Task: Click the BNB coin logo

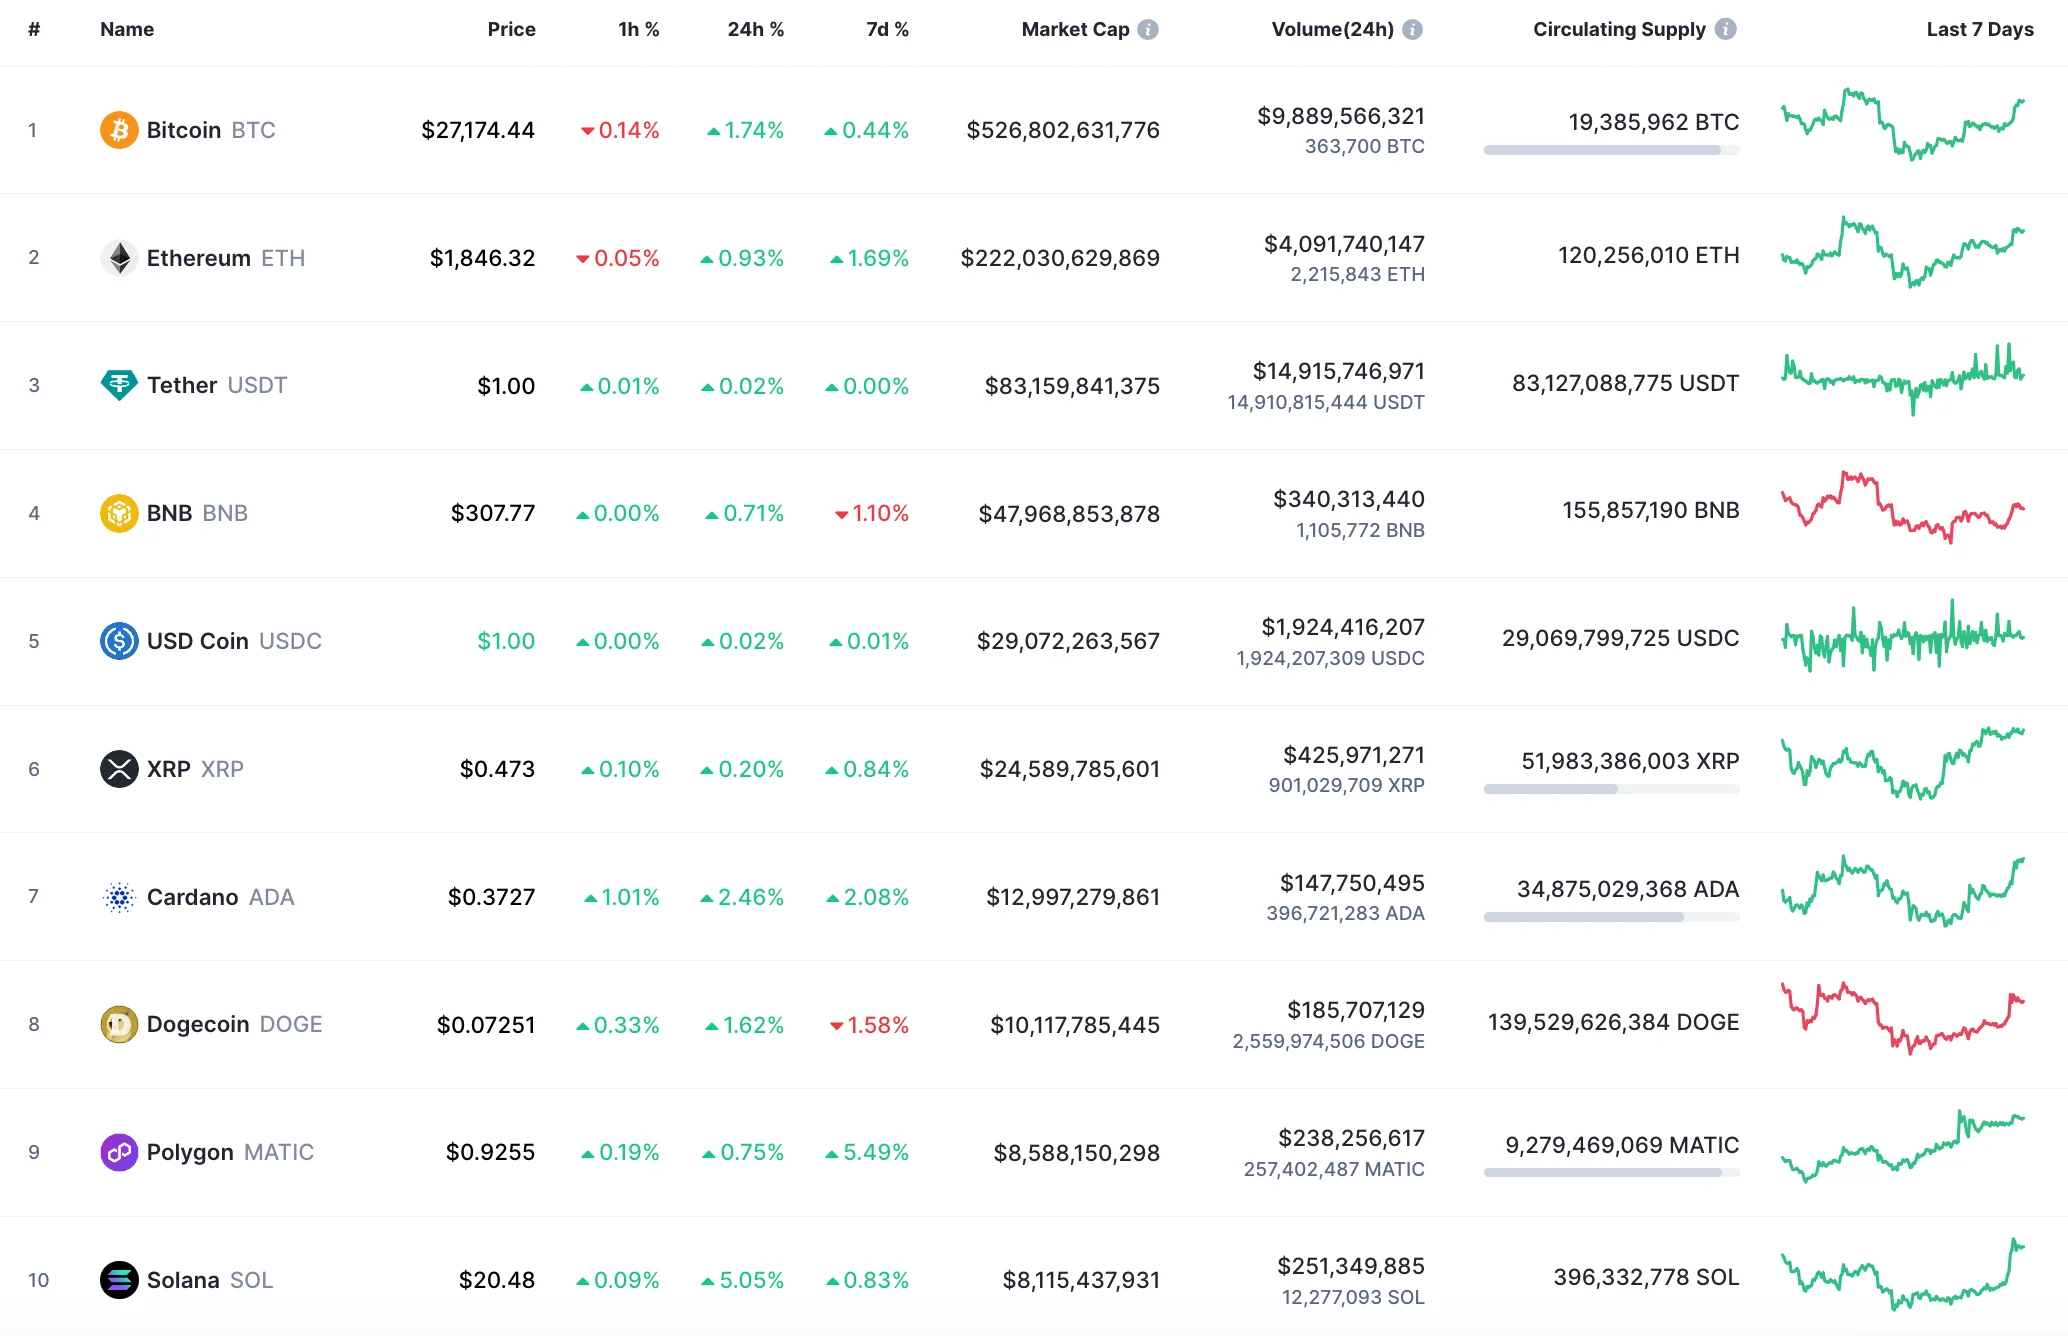Action: point(119,513)
